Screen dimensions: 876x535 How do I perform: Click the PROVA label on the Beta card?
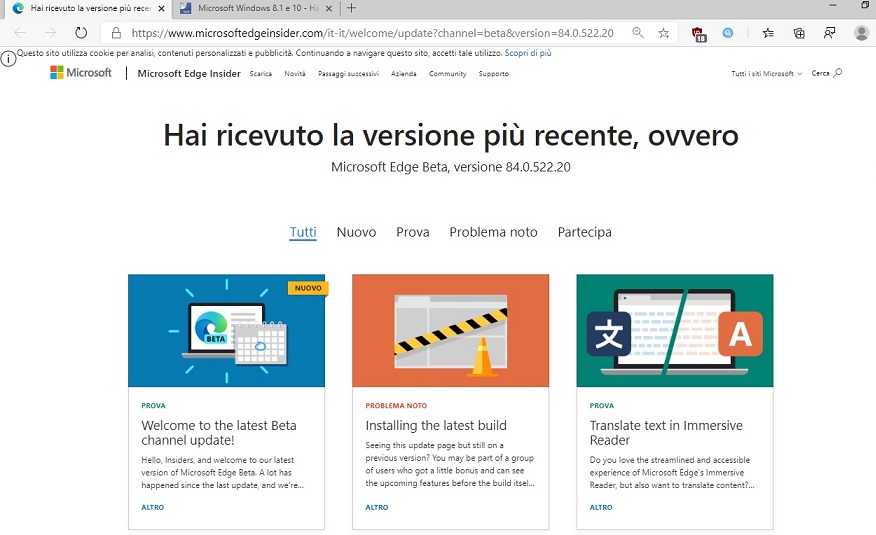(153, 405)
